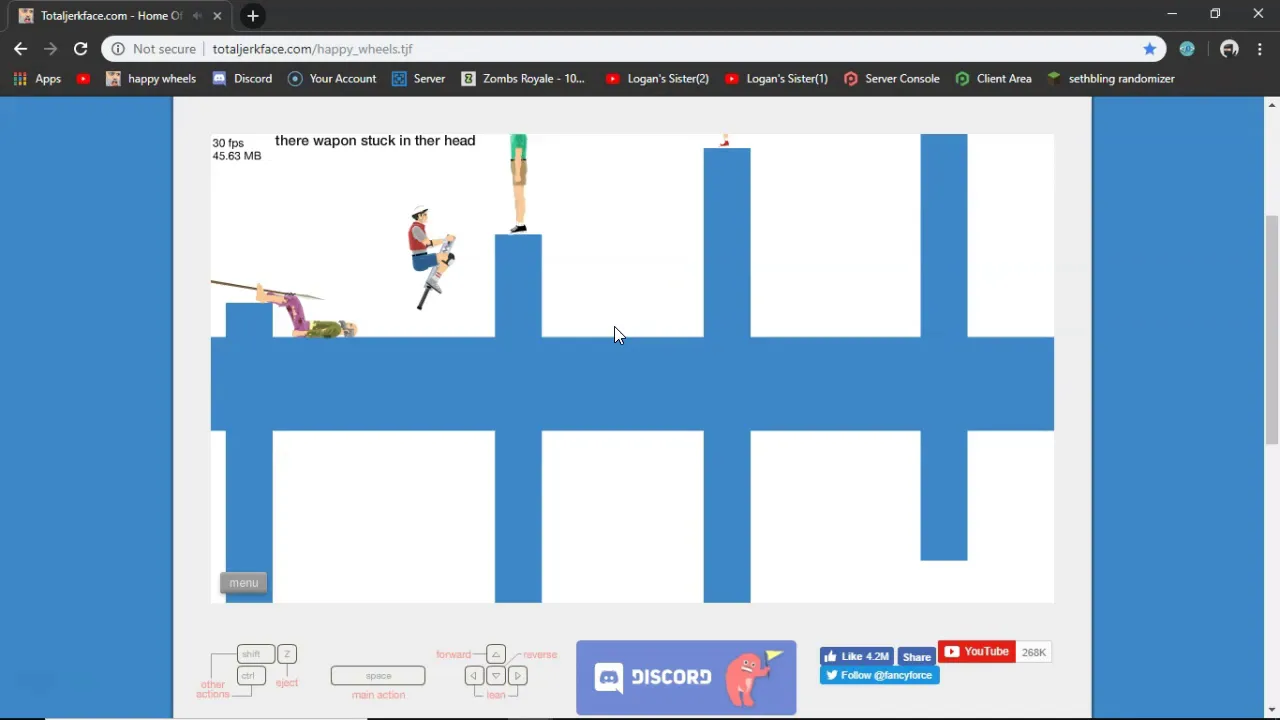Click the shift key control hint

tap(254, 654)
